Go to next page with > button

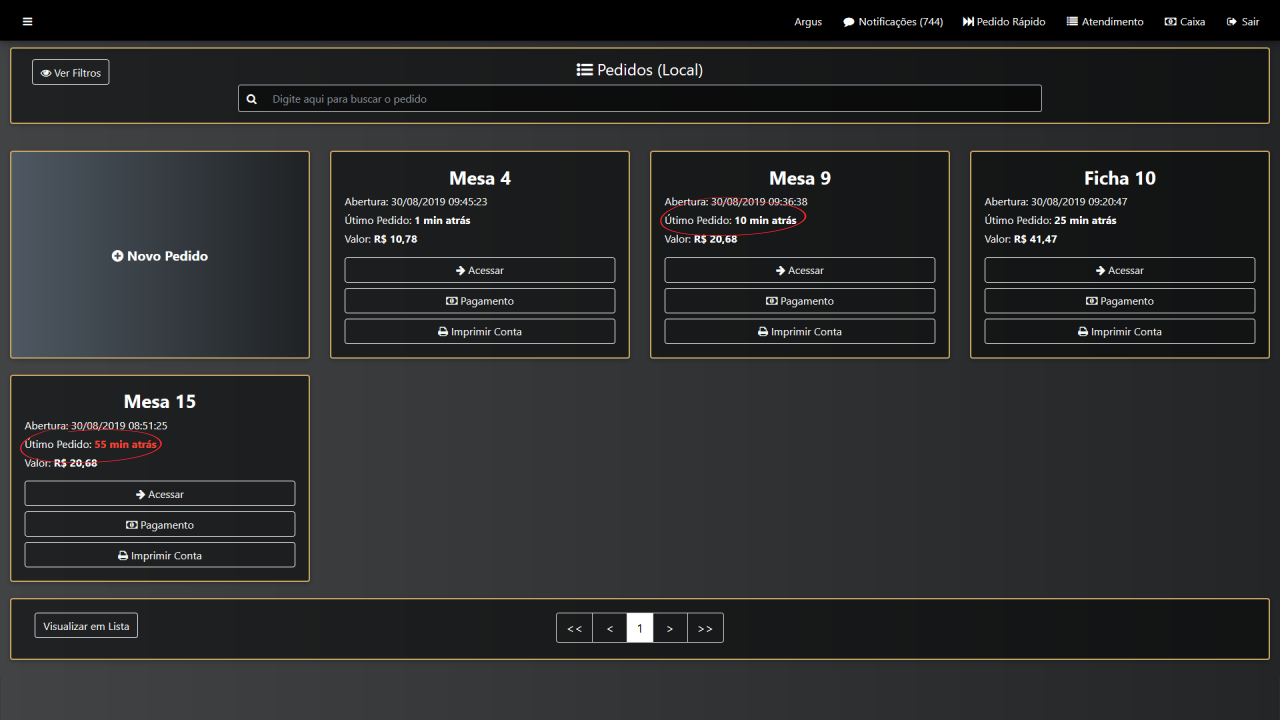point(670,628)
